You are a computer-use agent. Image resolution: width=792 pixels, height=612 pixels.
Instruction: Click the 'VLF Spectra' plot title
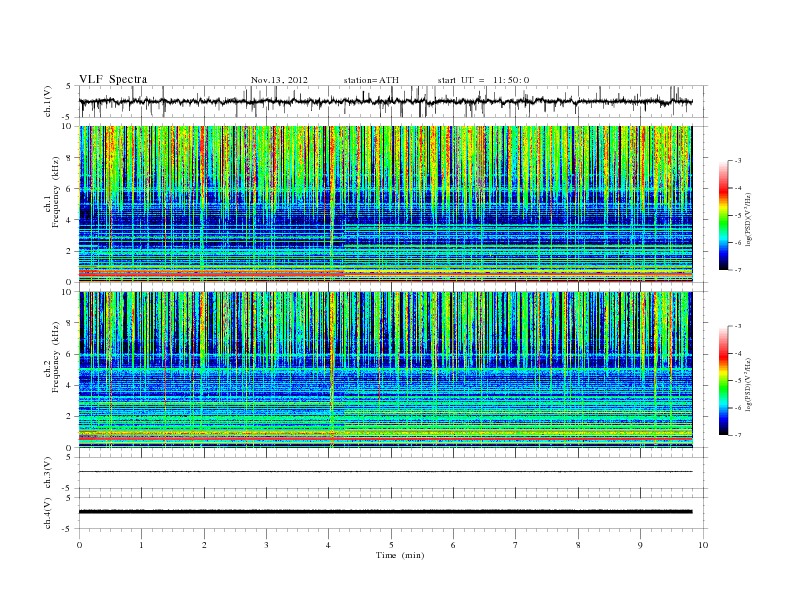coord(113,79)
